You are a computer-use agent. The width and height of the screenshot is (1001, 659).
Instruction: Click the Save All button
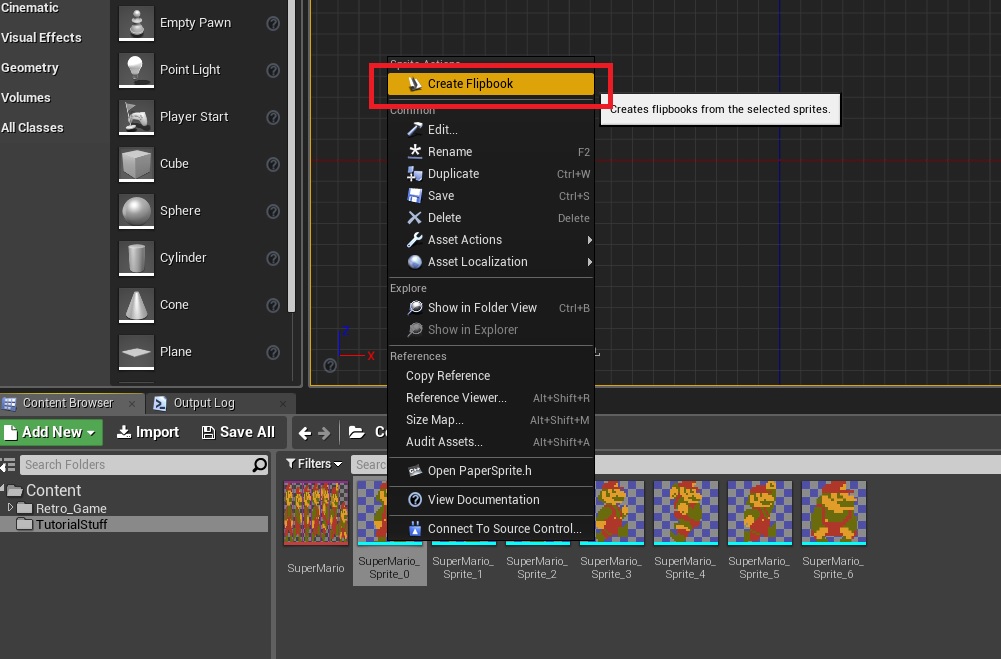click(238, 432)
